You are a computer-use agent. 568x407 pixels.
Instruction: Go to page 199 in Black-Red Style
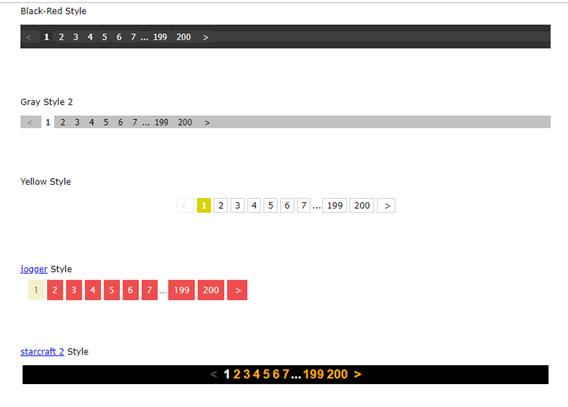point(160,37)
